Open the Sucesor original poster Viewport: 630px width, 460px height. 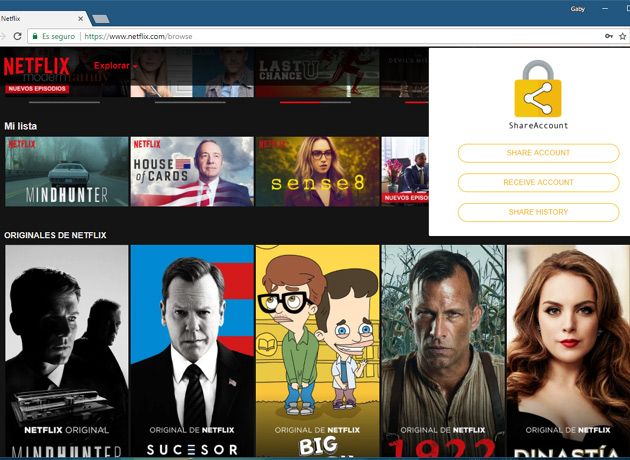191,350
